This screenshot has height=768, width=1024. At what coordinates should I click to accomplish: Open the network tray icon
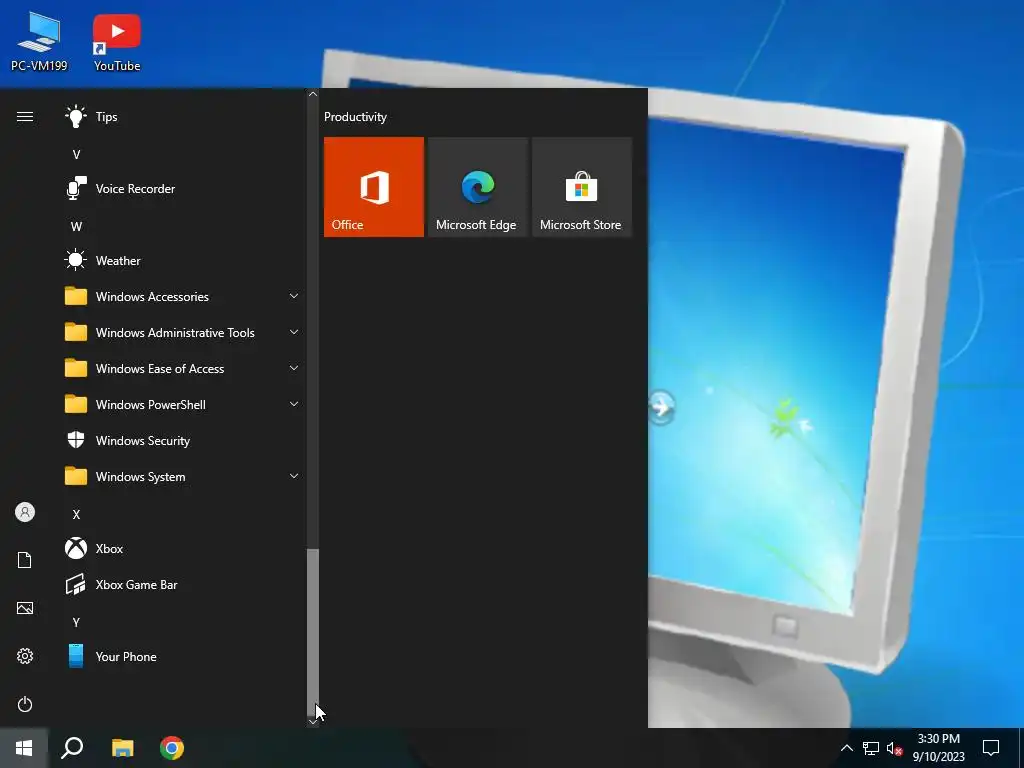pyautogui.click(x=871, y=748)
